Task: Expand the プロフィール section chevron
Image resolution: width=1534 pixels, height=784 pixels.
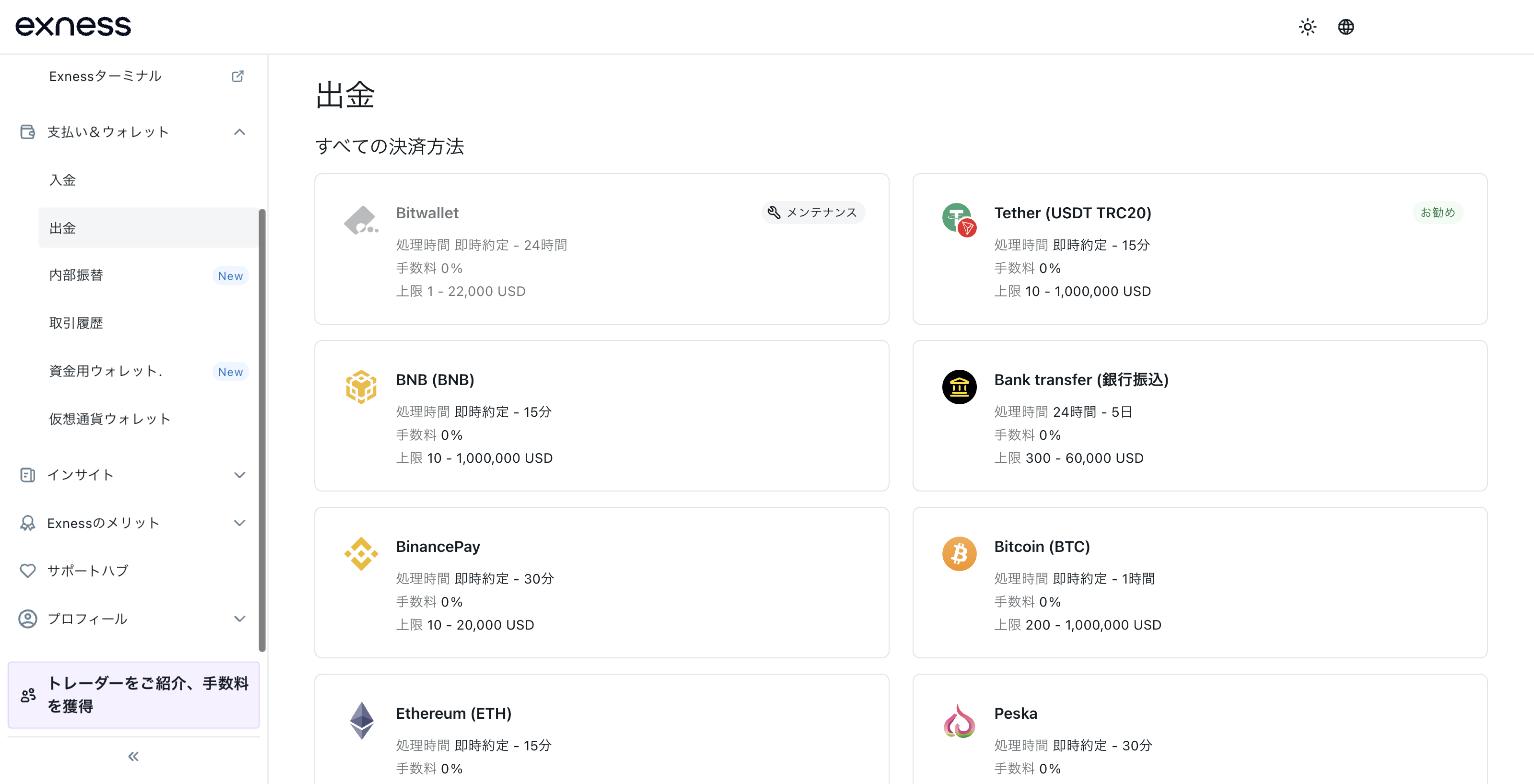Action: (239, 619)
